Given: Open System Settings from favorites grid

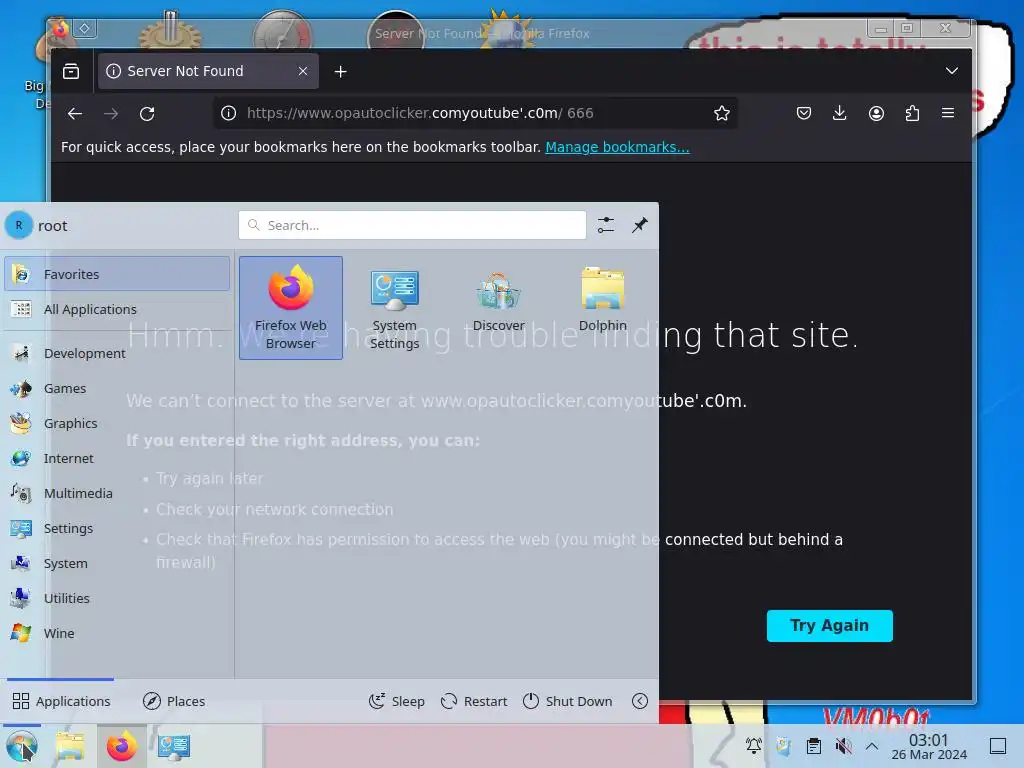Looking at the screenshot, I should click(x=394, y=308).
